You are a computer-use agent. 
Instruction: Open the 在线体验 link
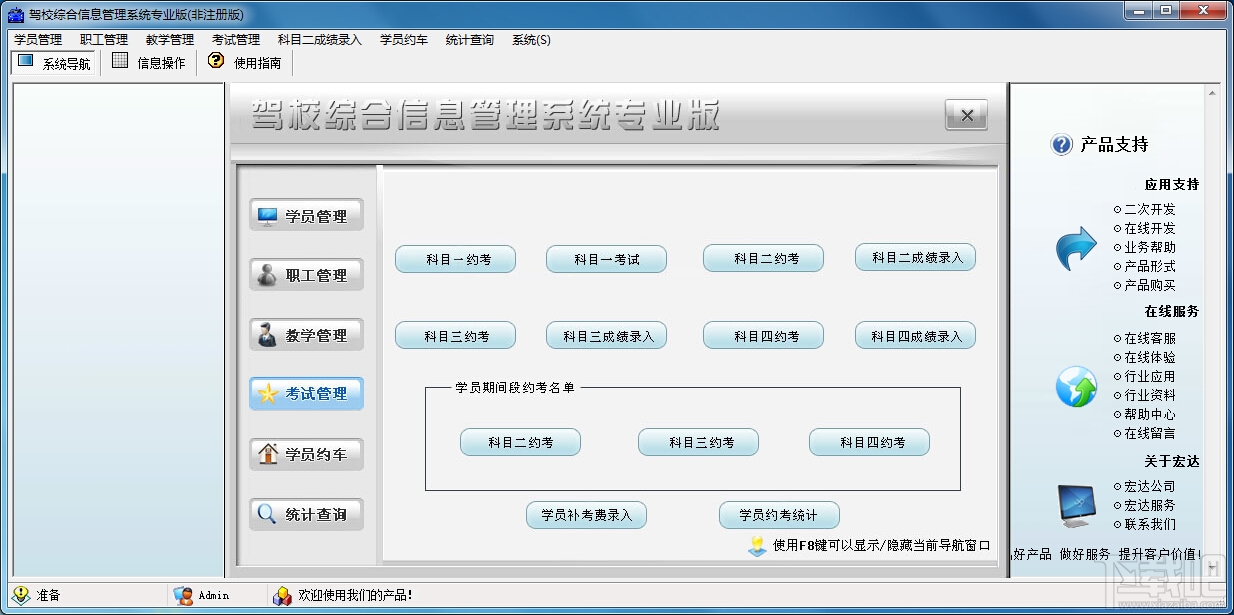[x=1150, y=358]
